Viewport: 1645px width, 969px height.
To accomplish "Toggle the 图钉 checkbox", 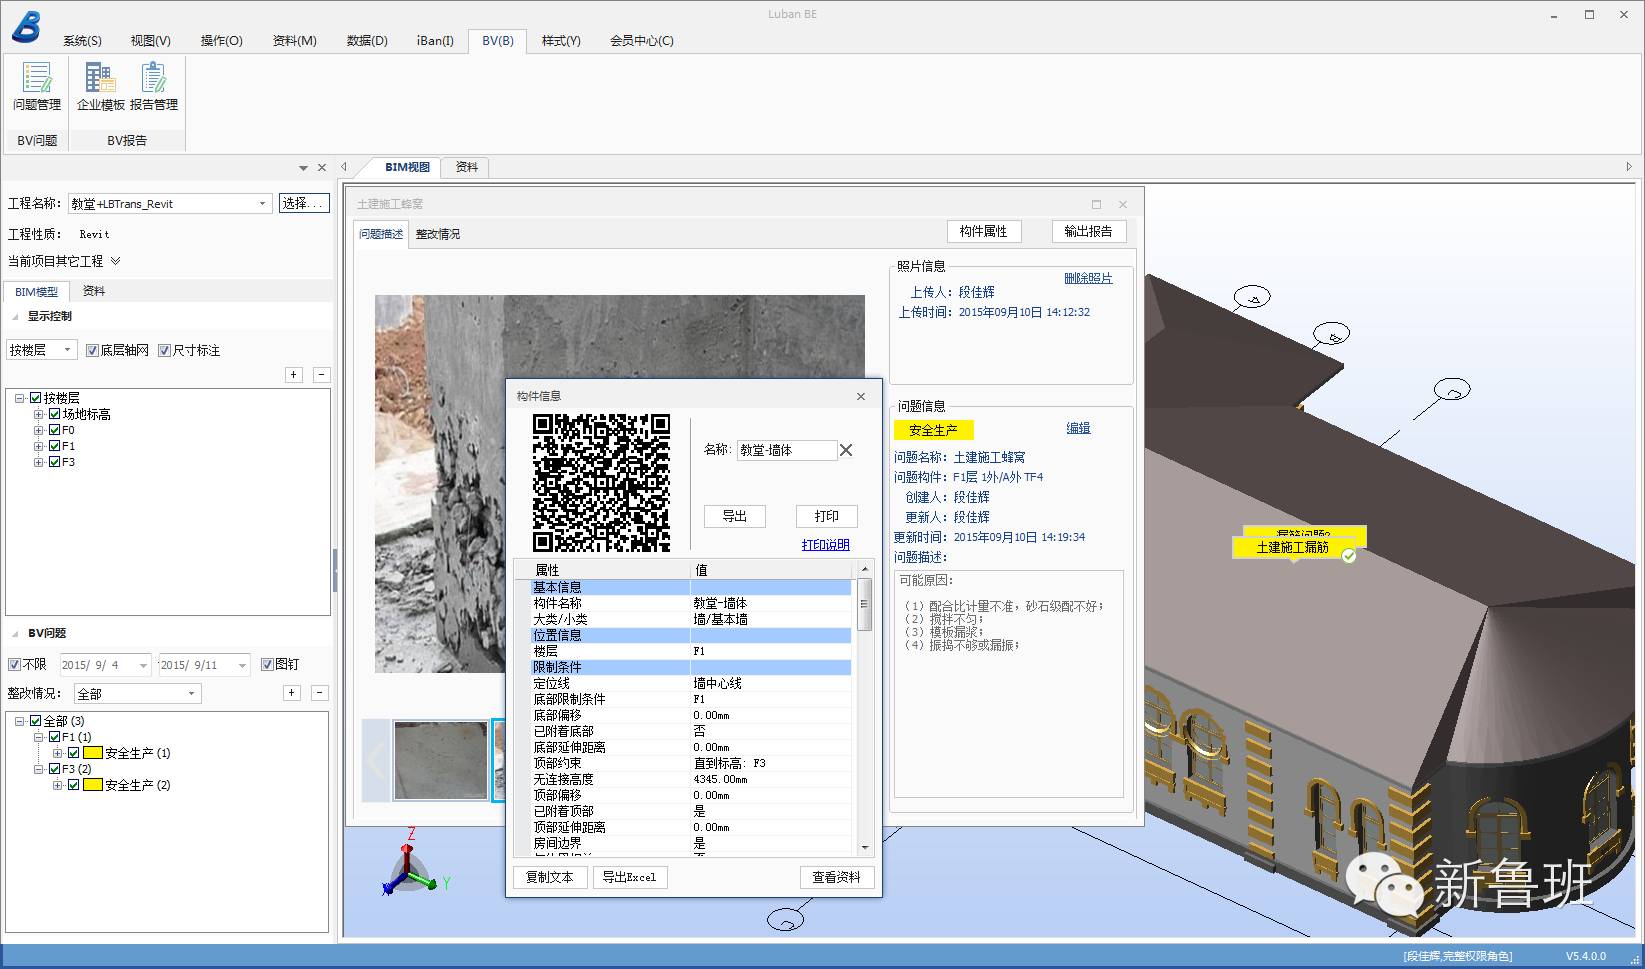I will click(267, 665).
